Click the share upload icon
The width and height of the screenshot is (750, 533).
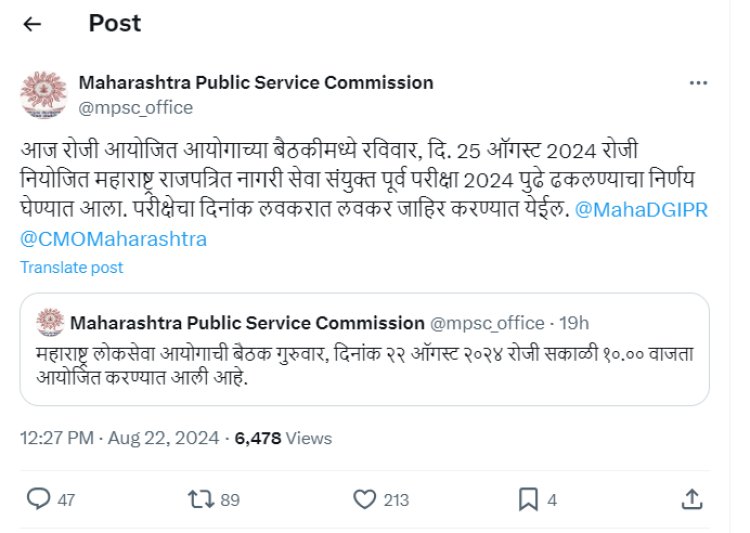(691, 498)
